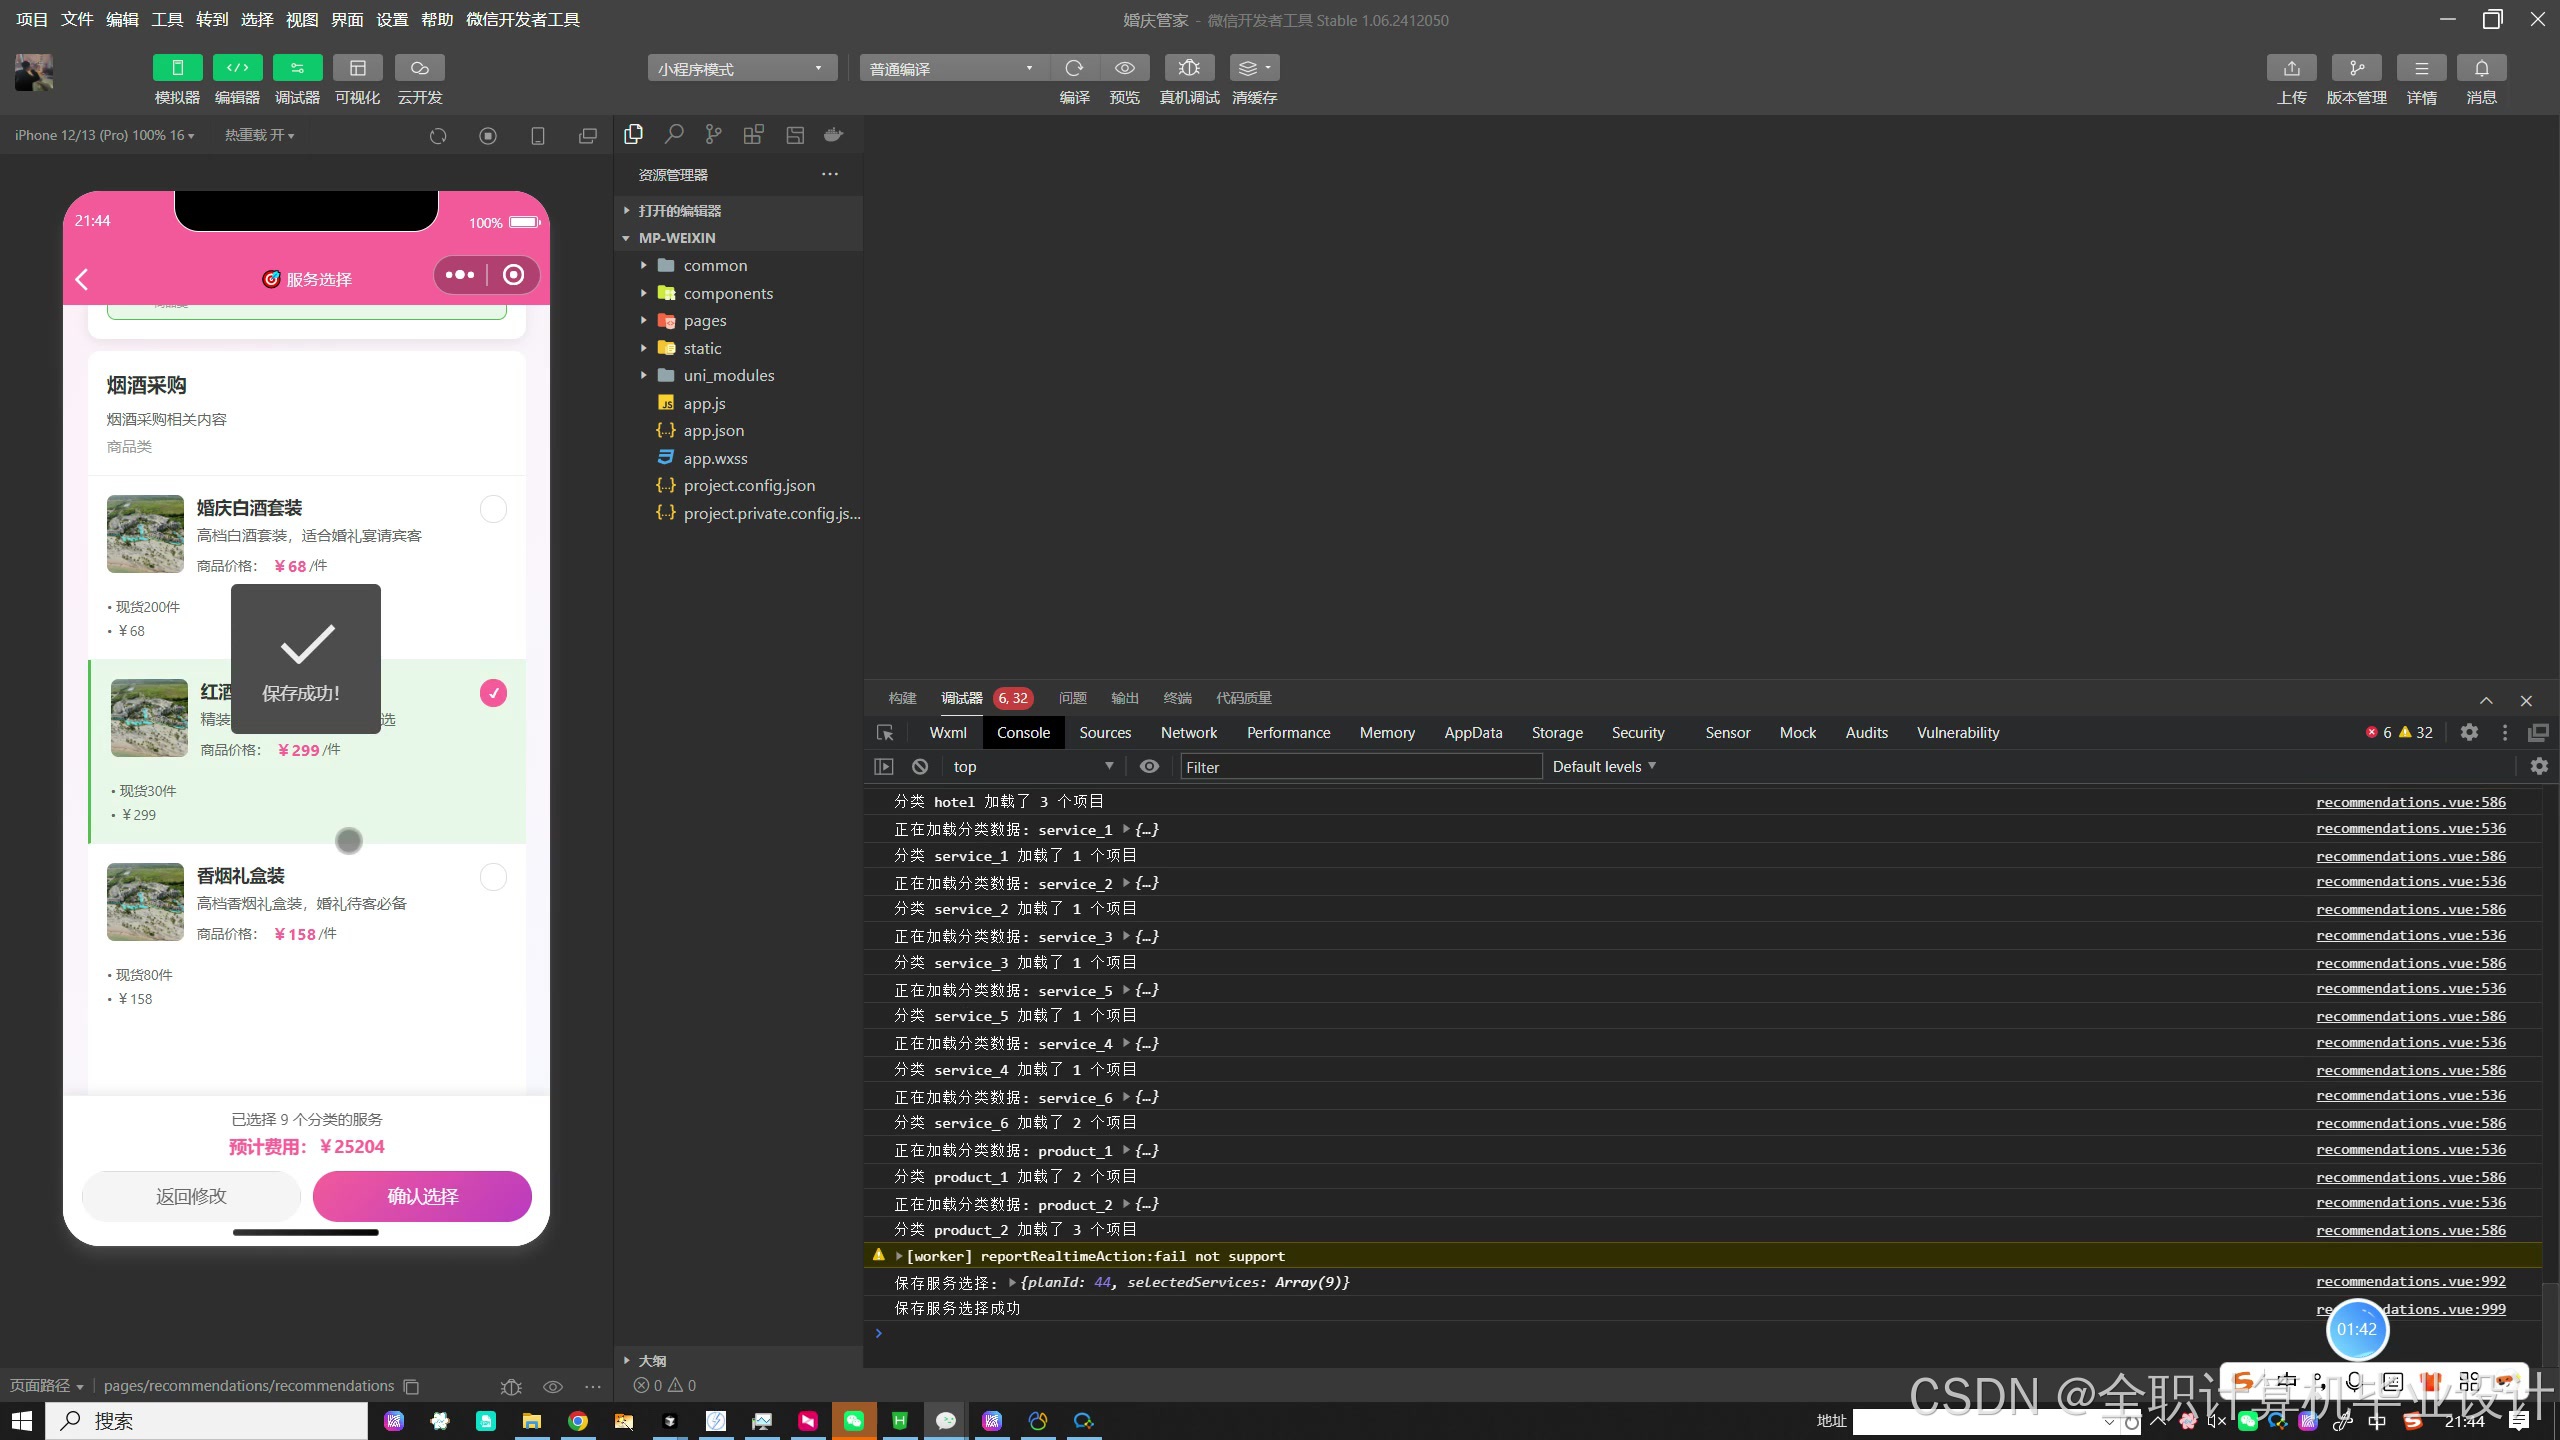This screenshot has height=1440, width=2560.
Task: Open the Mini Program mode dropdown
Action: pyautogui.click(x=741, y=68)
